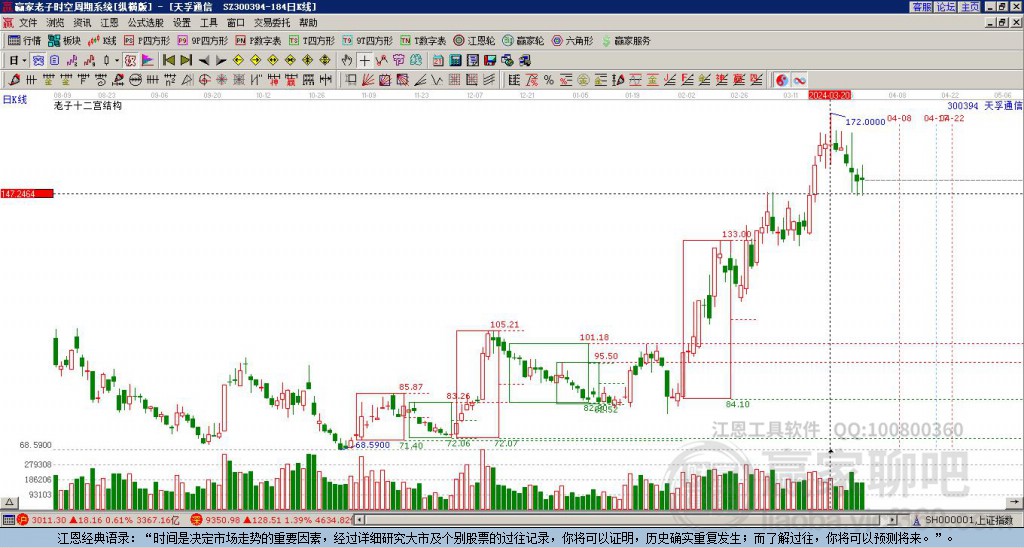Select the crosshair cursor tool

364,61
